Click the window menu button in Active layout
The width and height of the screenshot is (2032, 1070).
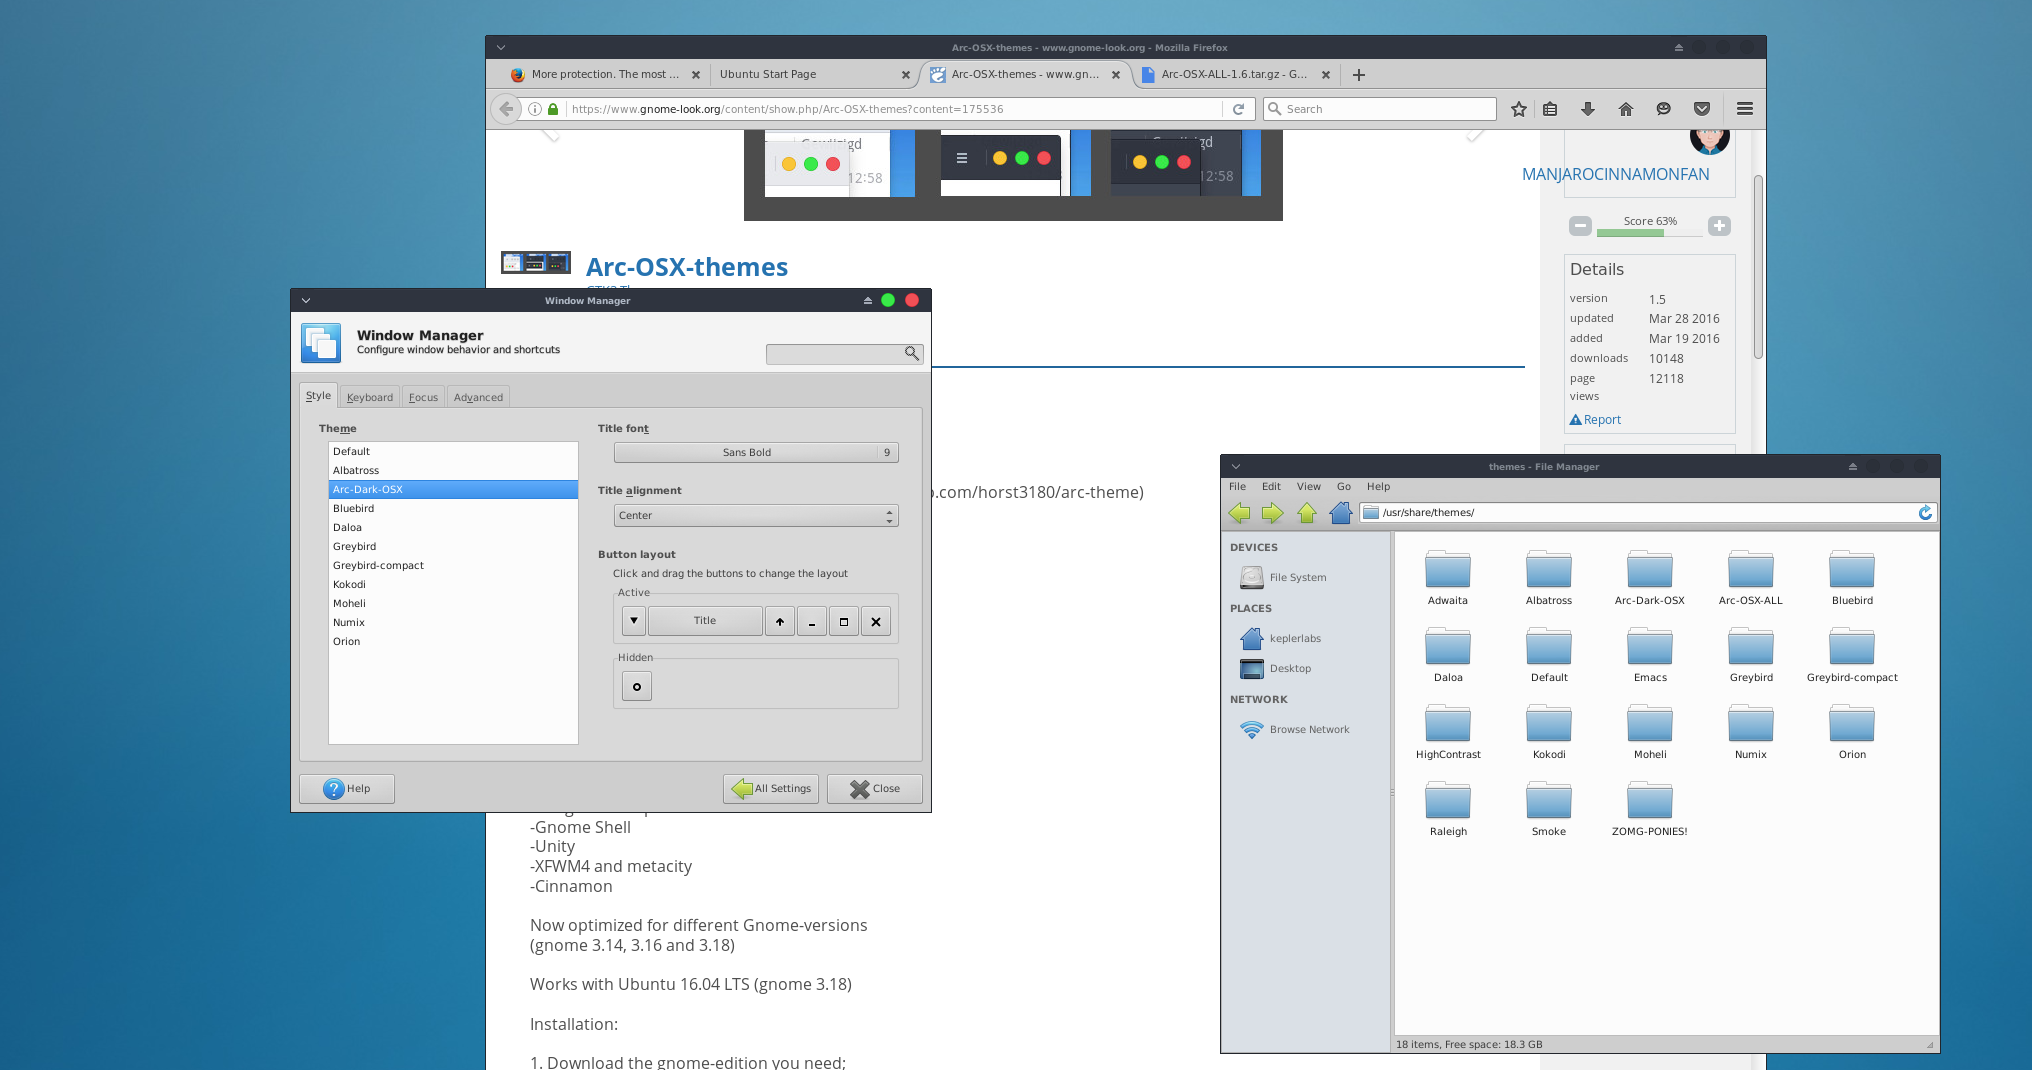tap(634, 621)
